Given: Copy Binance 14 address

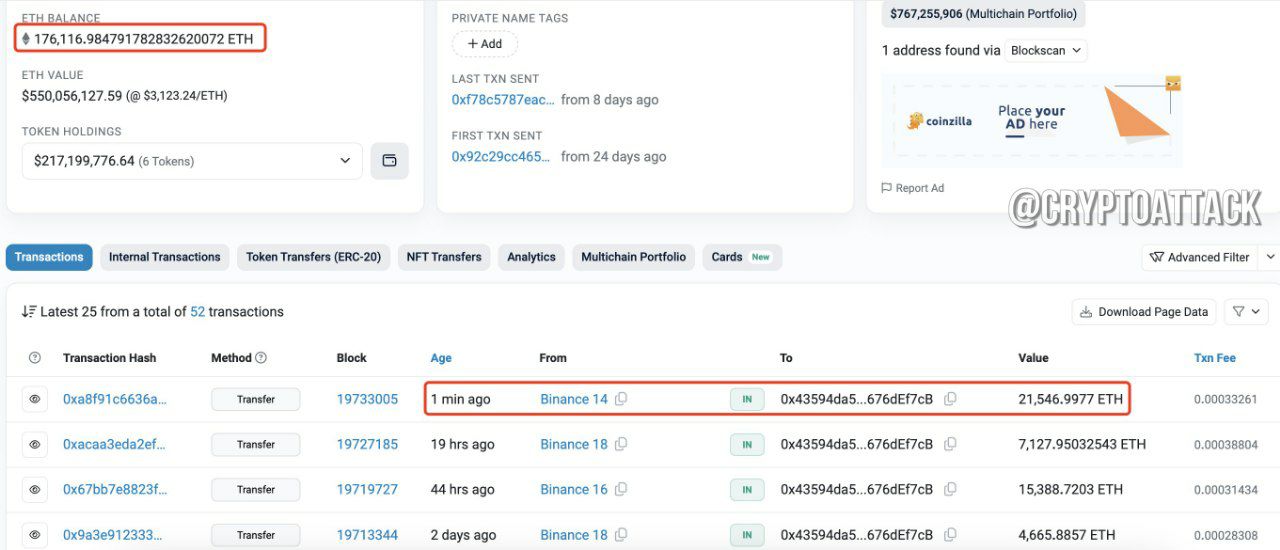Looking at the screenshot, I should pyautogui.click(x=621, y=399).
